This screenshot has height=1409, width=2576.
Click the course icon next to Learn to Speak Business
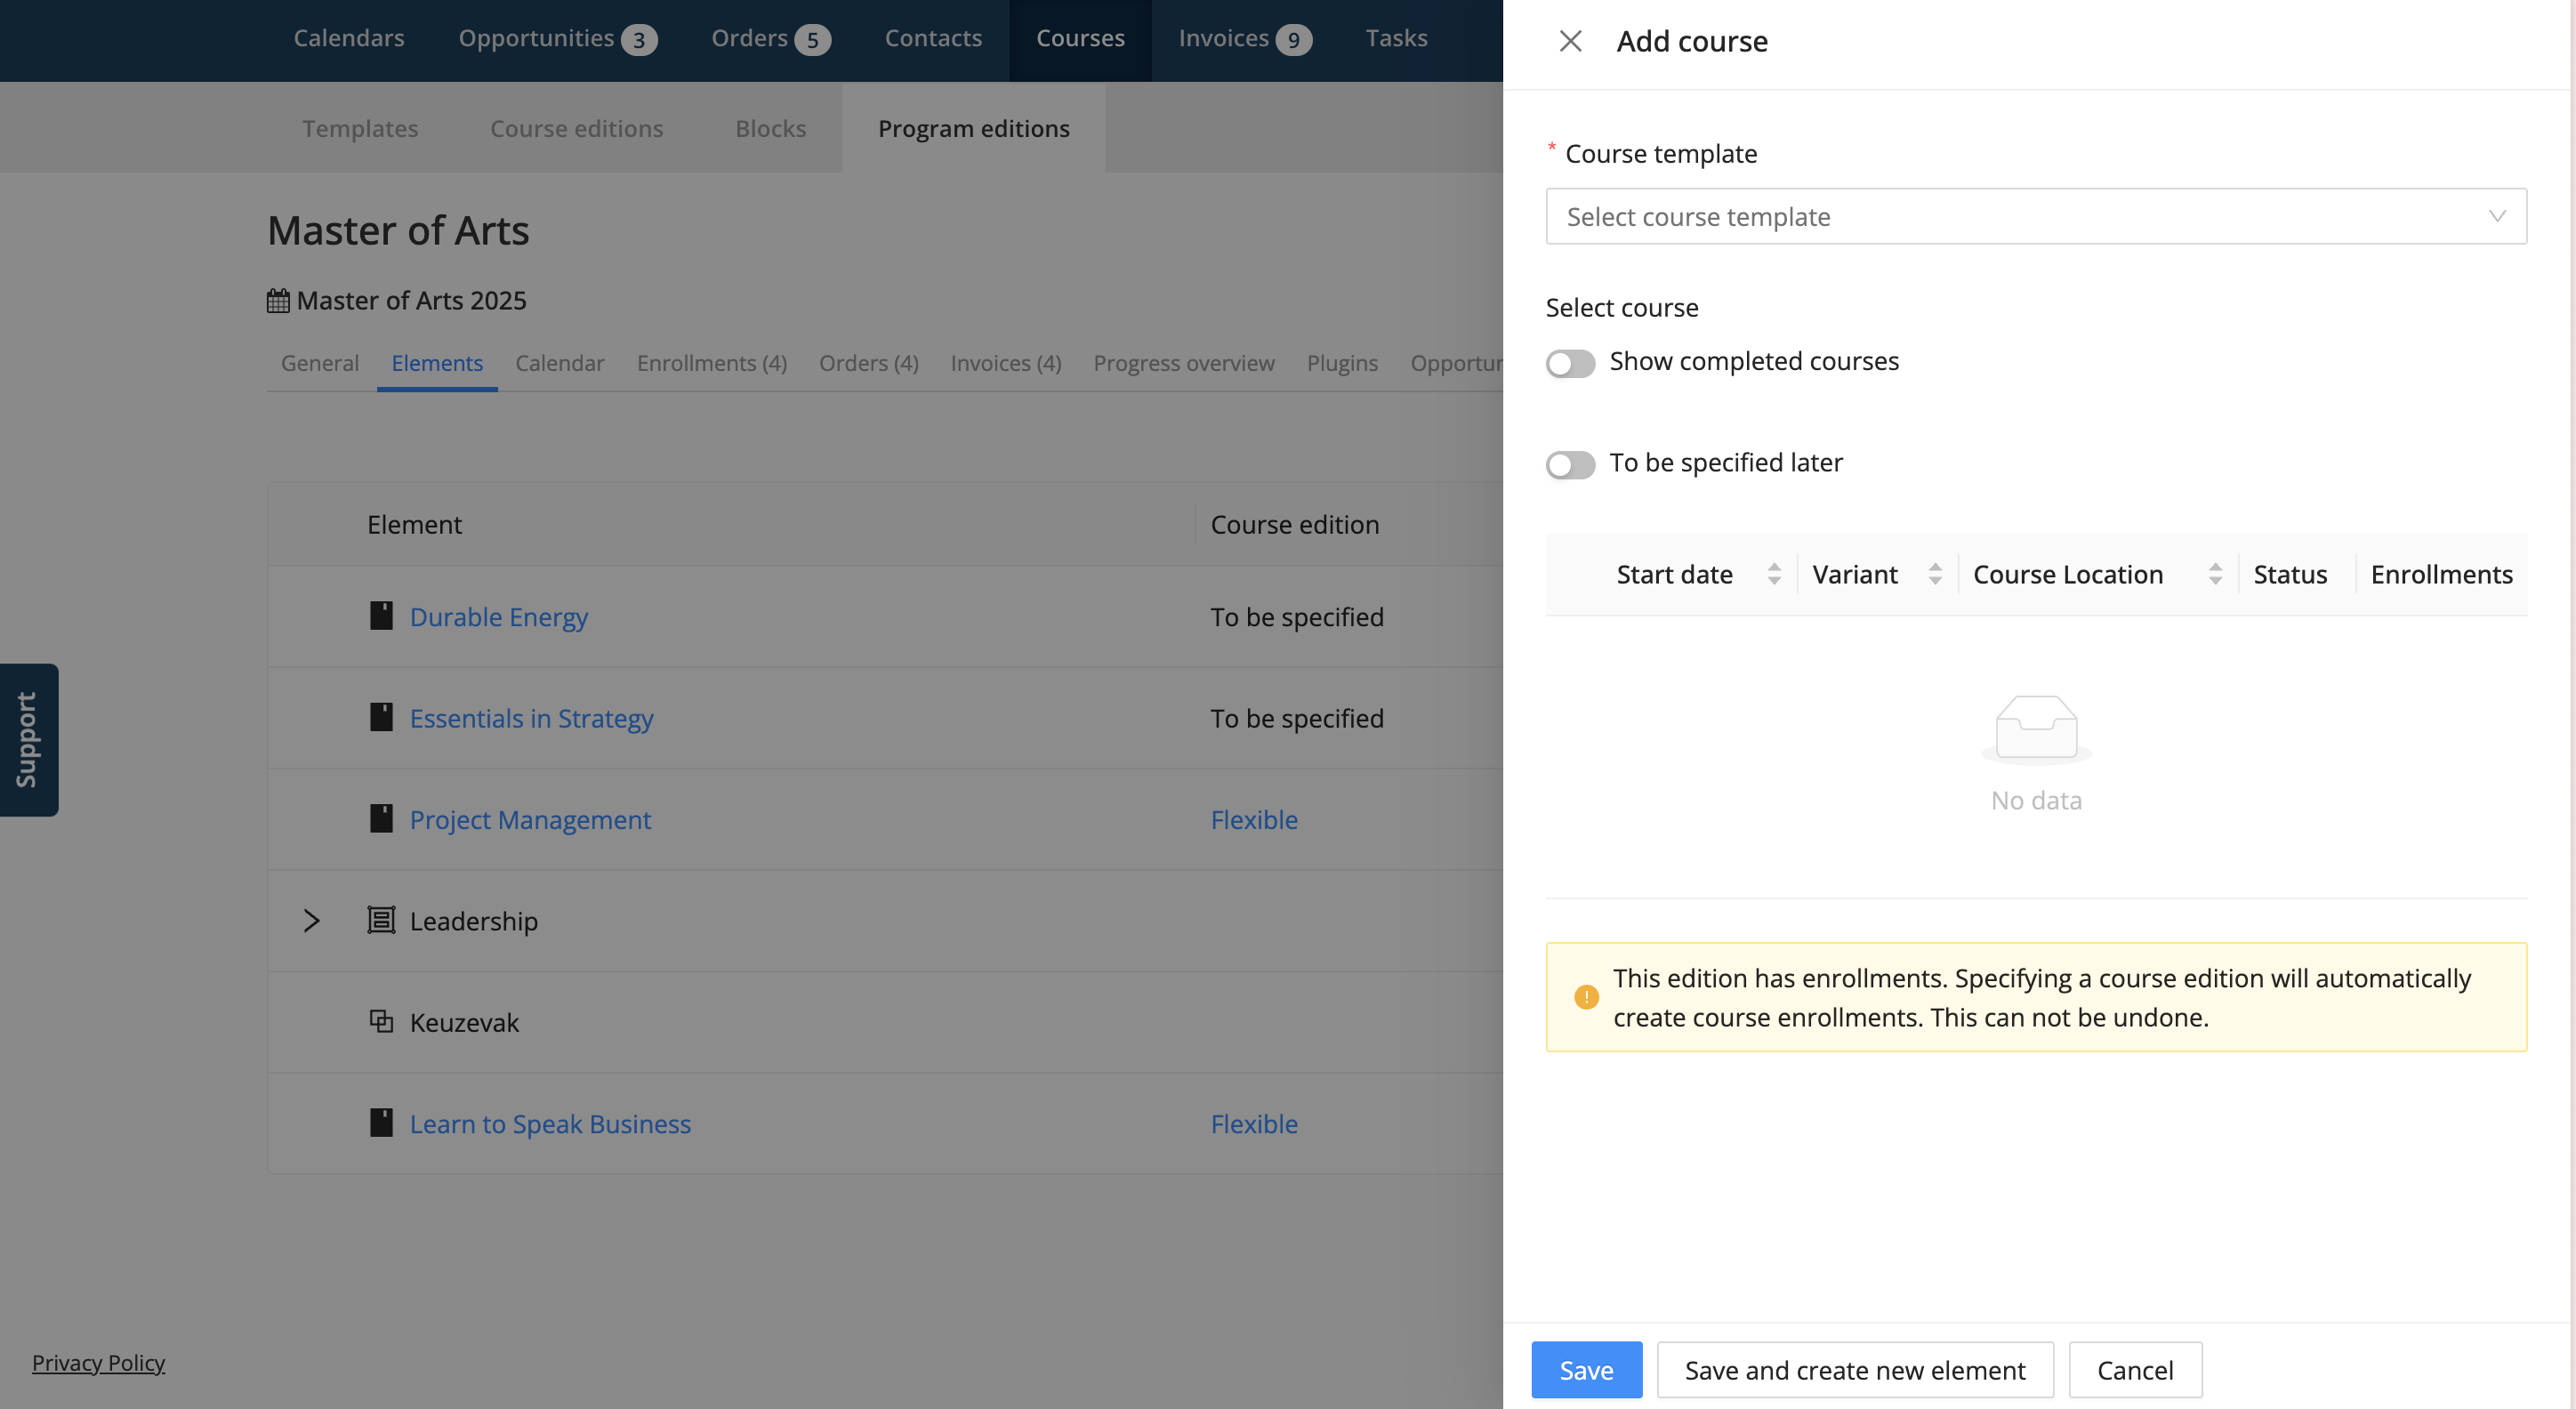tap(381, 1123)
